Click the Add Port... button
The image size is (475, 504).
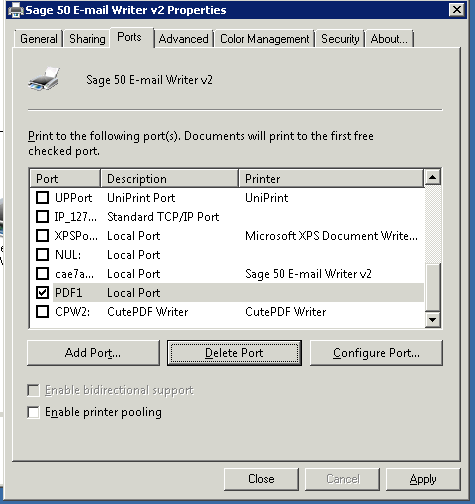[x=93, y=353]
